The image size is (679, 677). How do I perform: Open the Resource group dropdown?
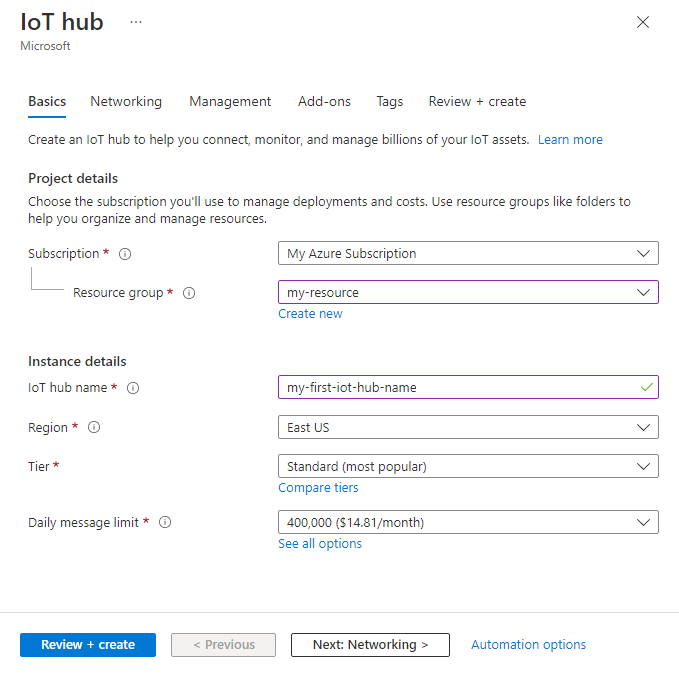click(467, 293)
